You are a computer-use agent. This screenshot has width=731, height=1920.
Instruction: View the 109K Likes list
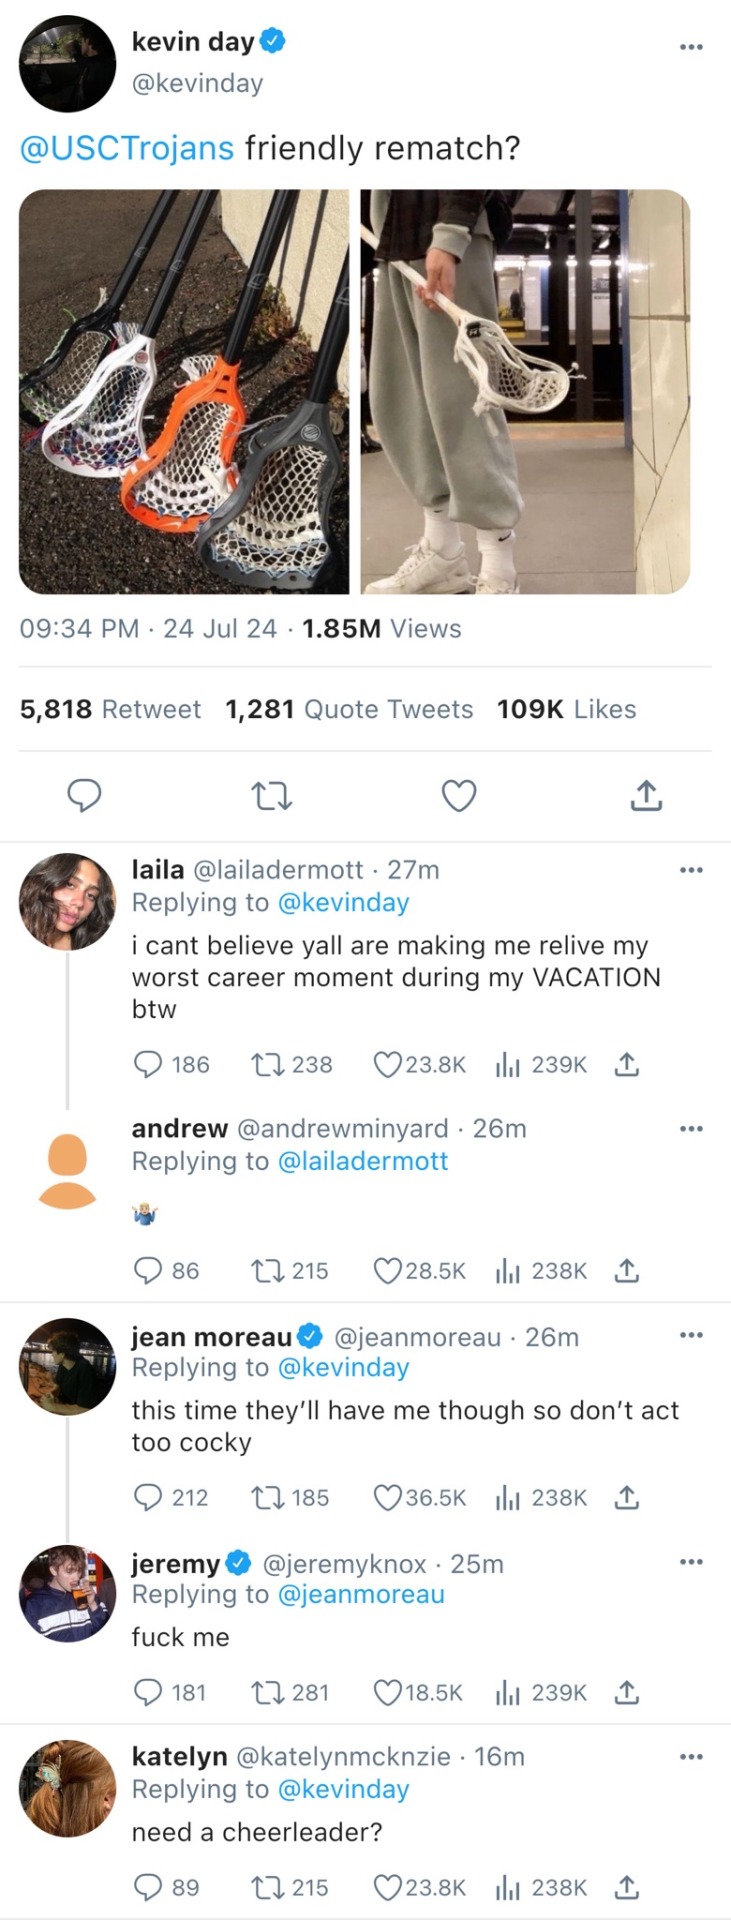[x=566, y=709]
